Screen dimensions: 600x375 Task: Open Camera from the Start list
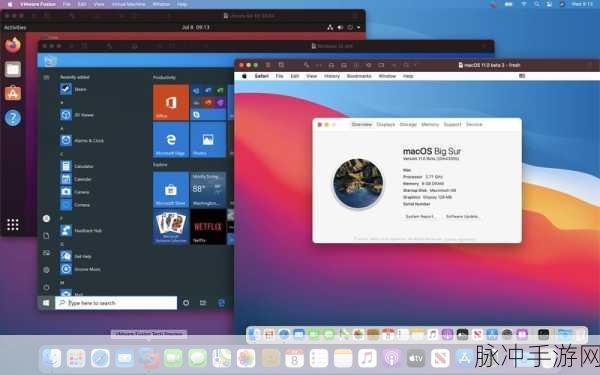[75, 192]
